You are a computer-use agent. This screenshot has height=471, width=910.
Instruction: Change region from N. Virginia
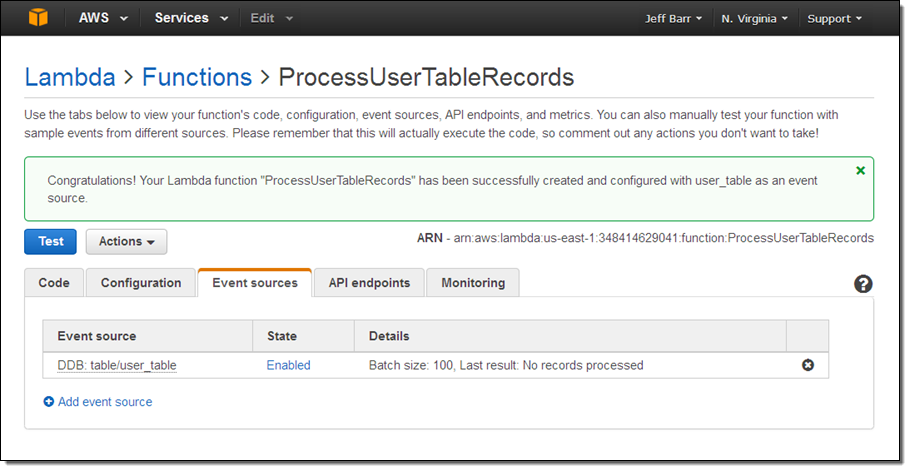(755, 18)
